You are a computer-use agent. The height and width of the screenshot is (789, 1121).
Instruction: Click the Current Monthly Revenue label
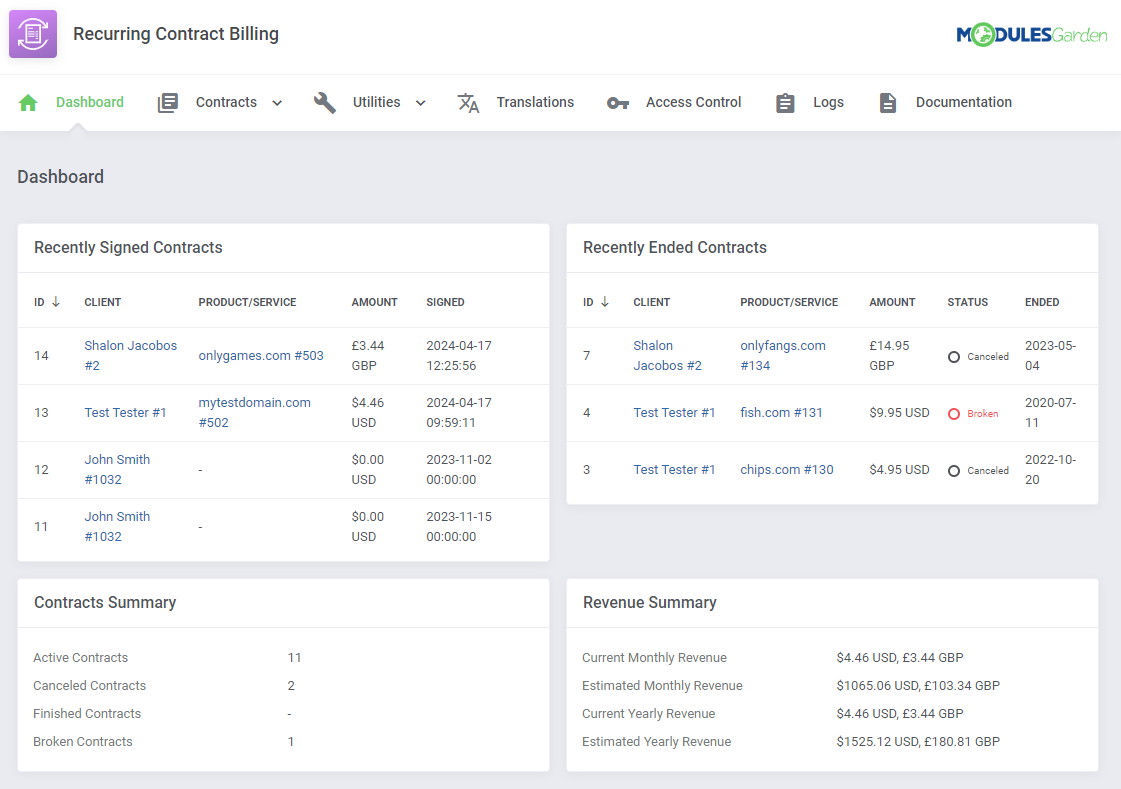(x=654, y=658)
